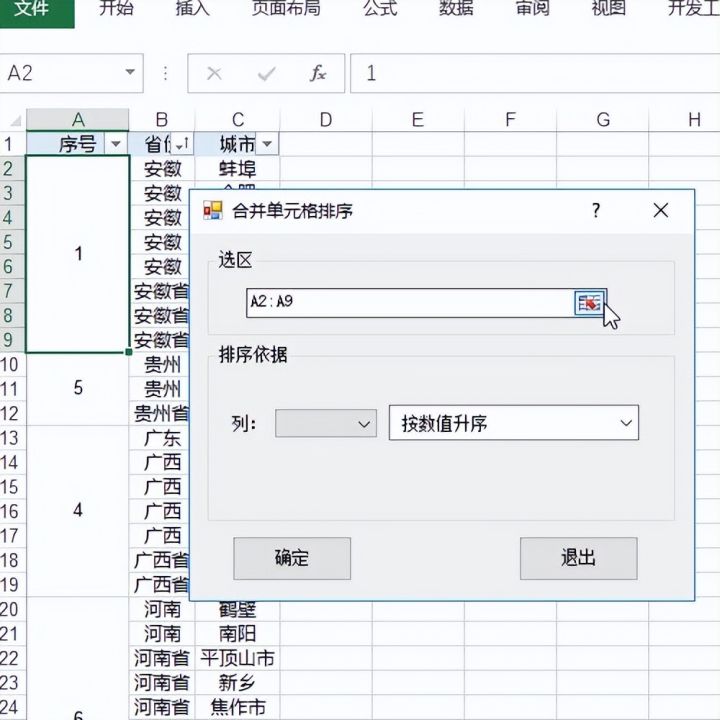
Task: Open the 列 column dropdown
Action: (326, 423)
